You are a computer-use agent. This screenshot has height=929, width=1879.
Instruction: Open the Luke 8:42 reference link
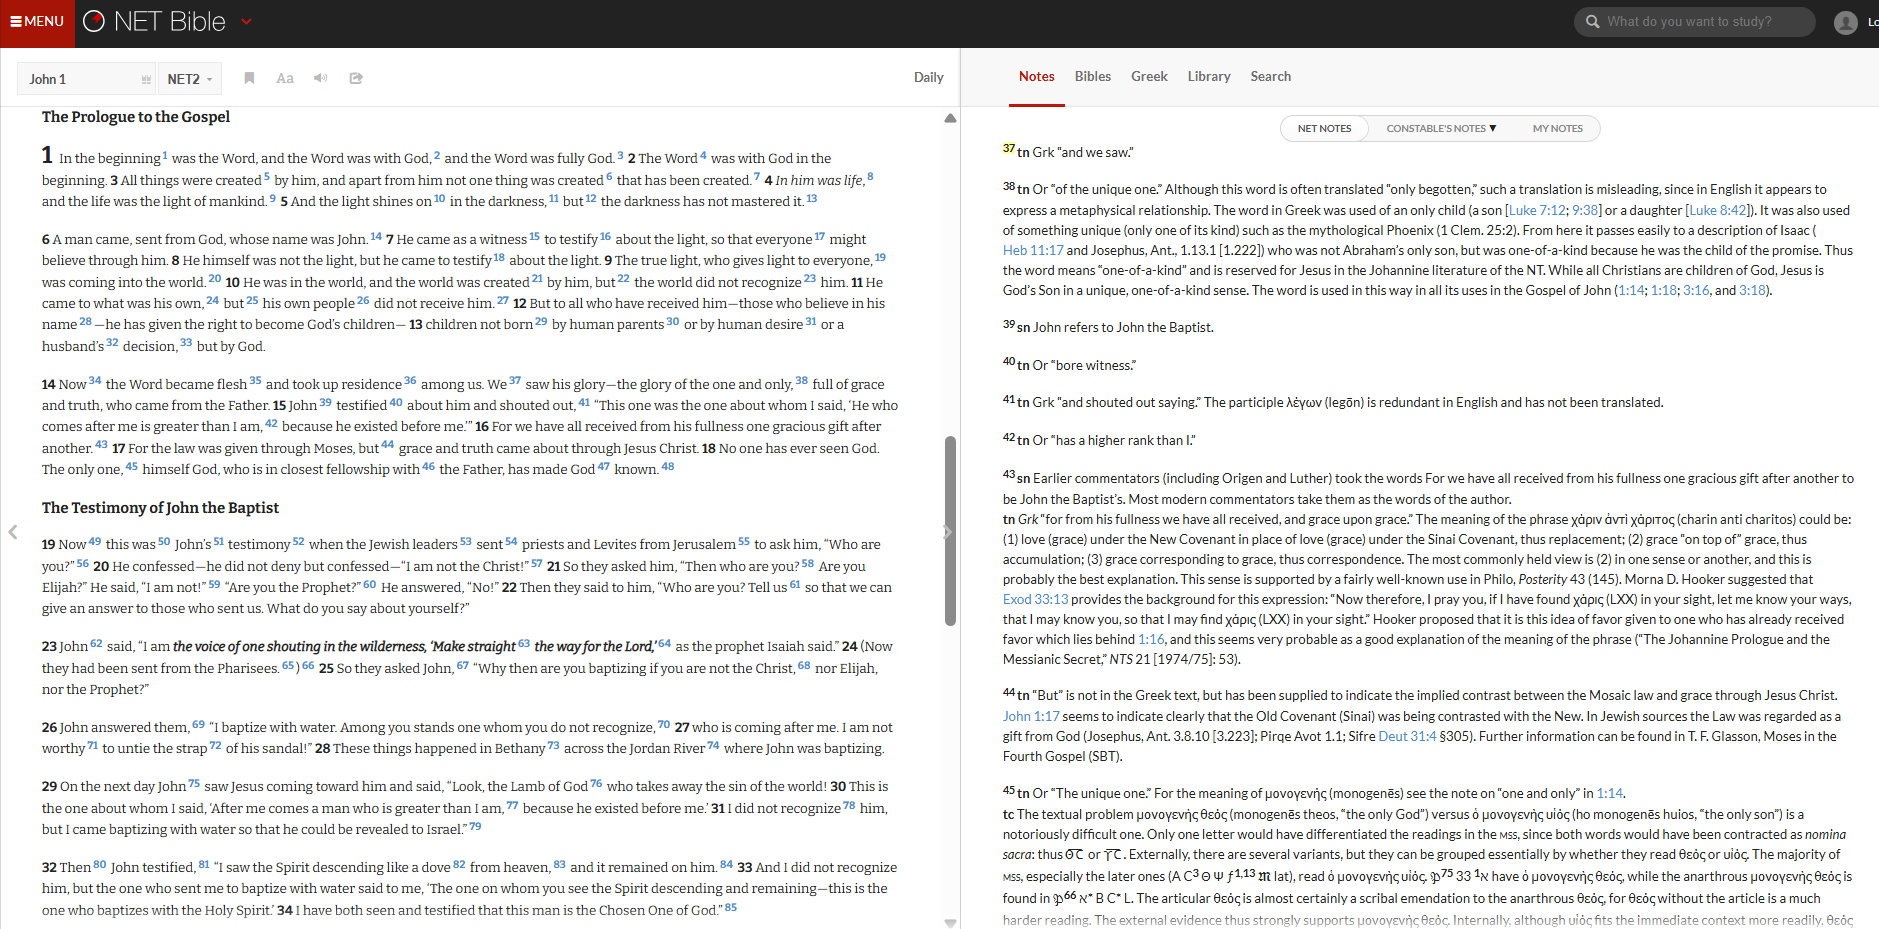tap(1718, 210)
